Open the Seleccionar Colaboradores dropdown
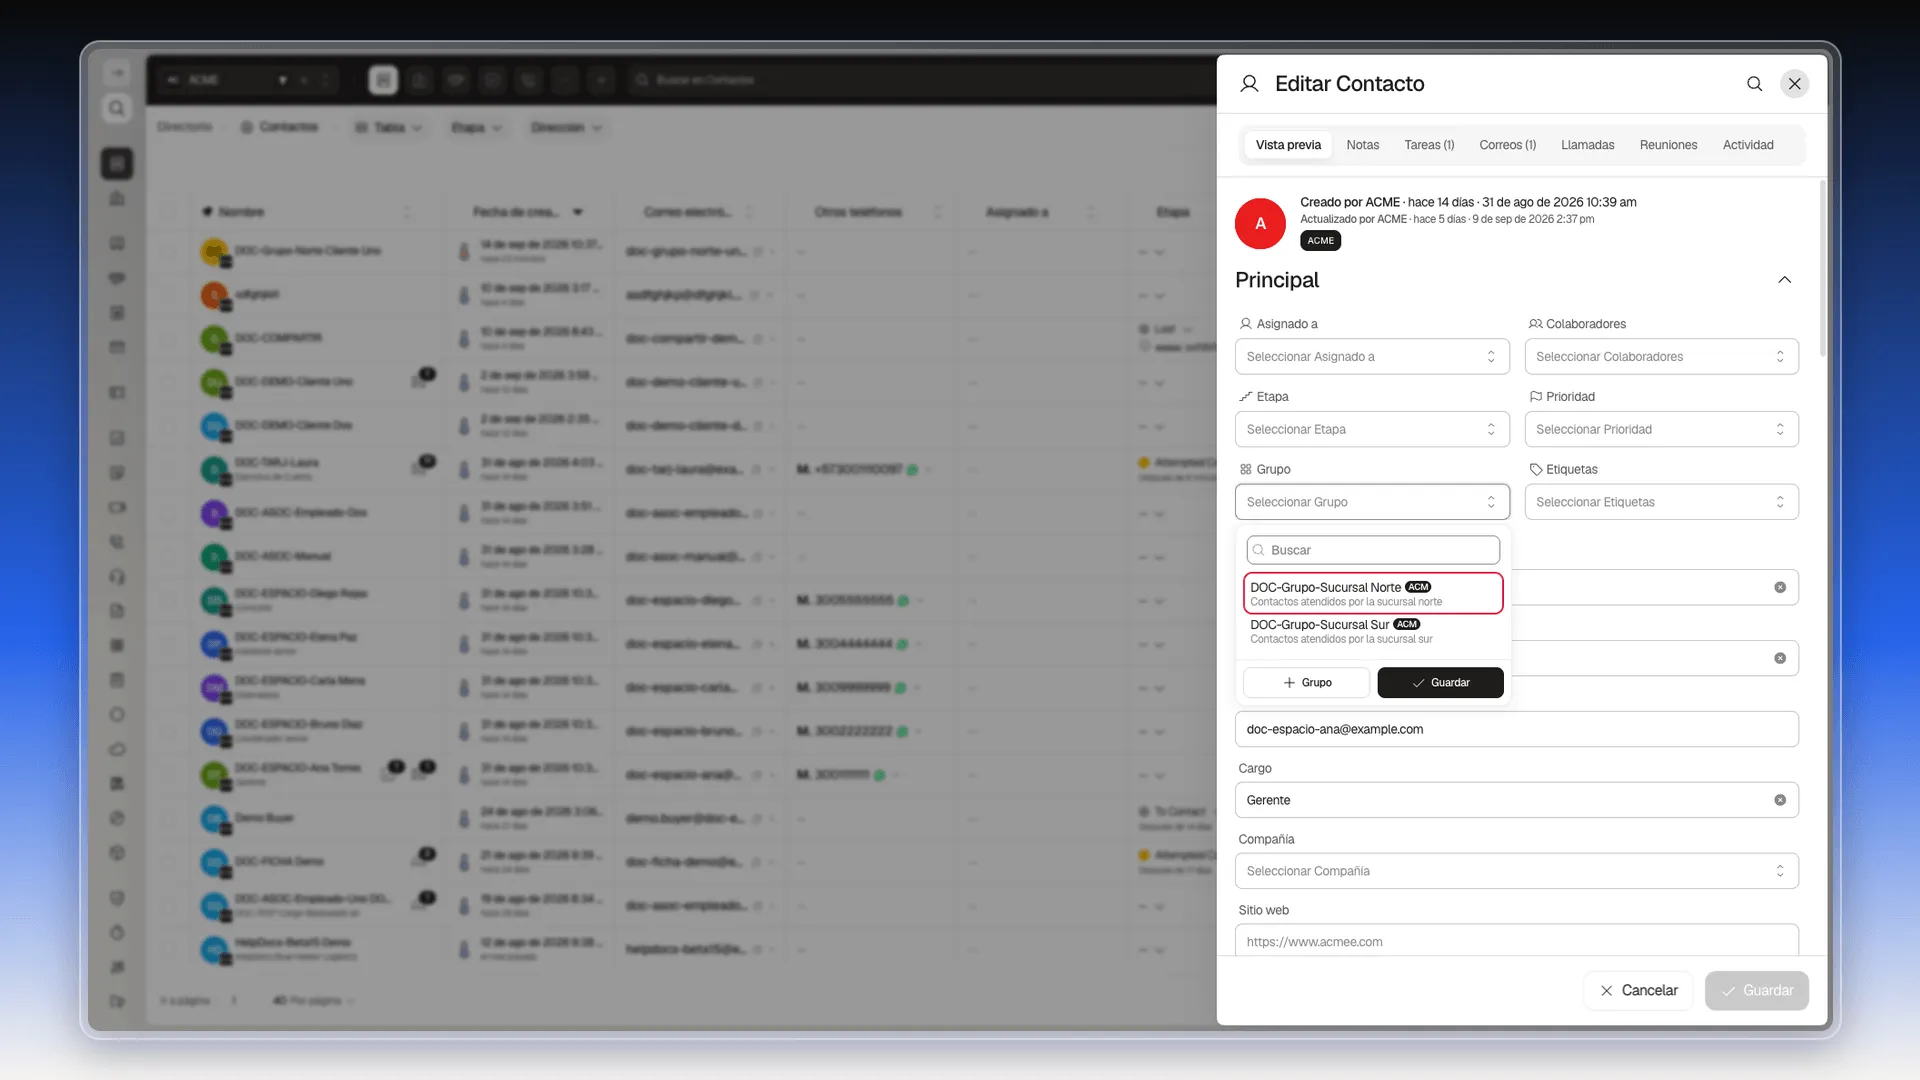 tap(1661, 357)
